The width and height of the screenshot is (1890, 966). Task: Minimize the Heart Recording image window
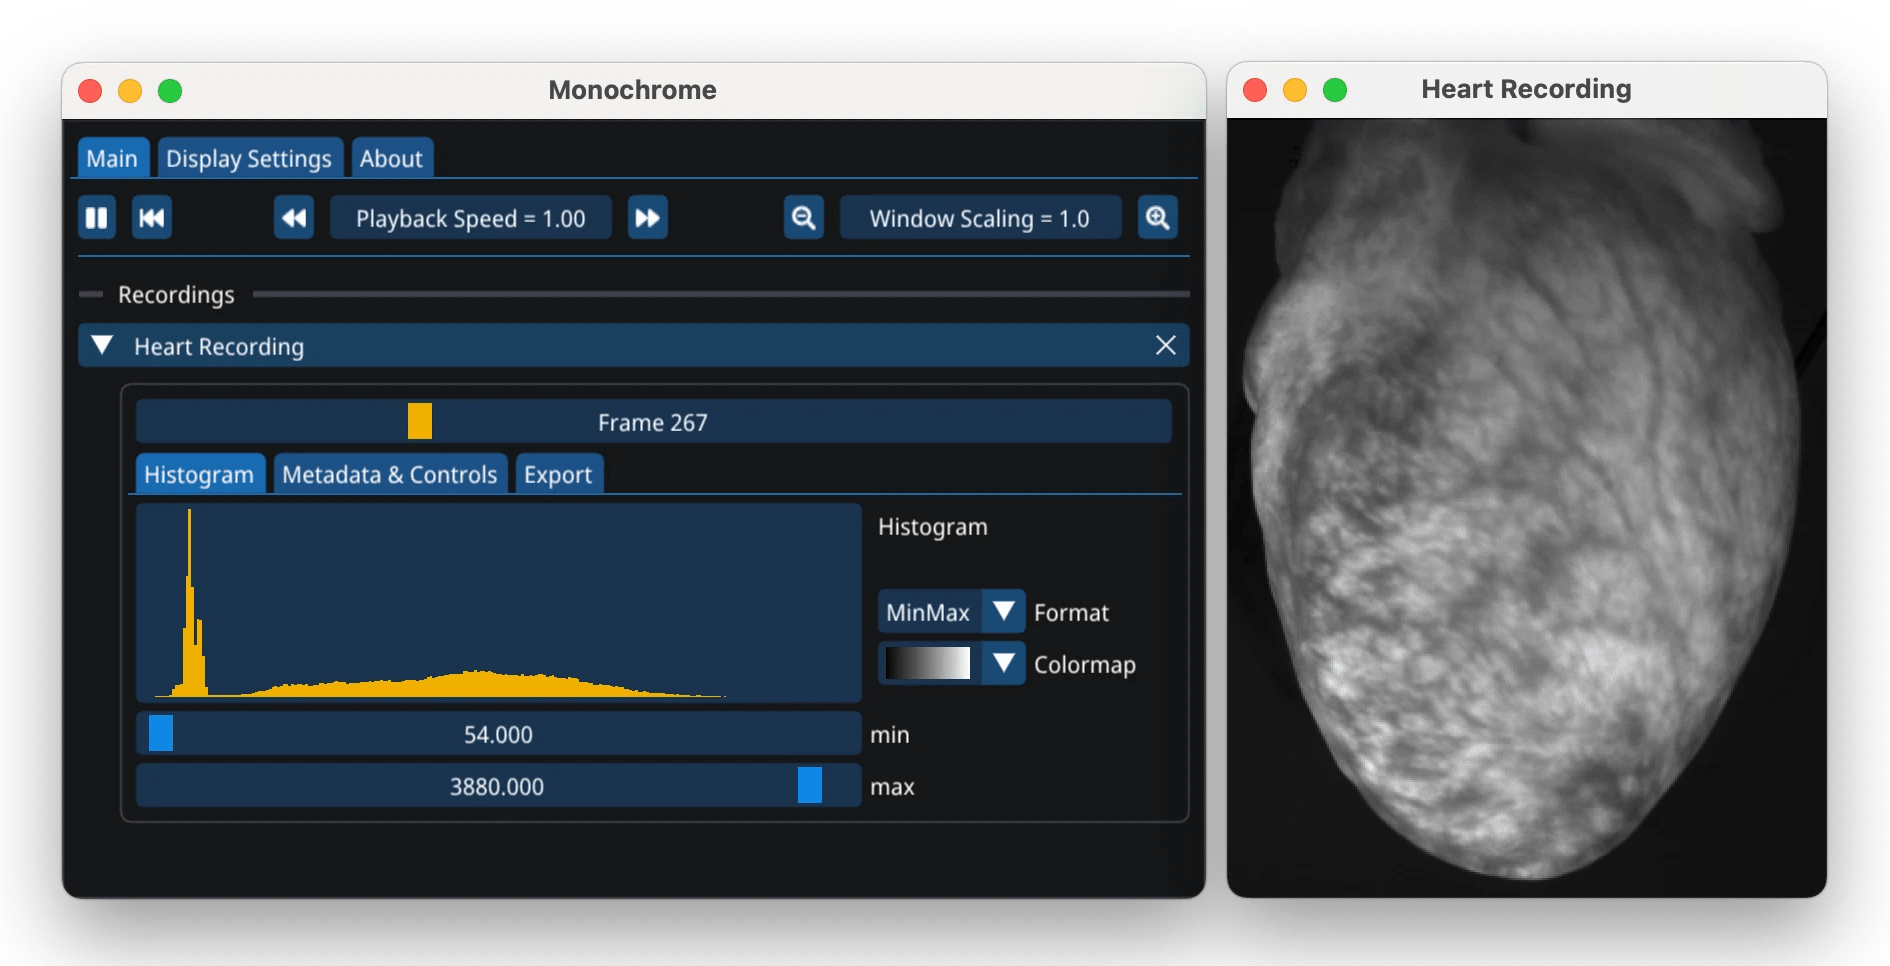pyautogui.click(x=1295, y=90)
